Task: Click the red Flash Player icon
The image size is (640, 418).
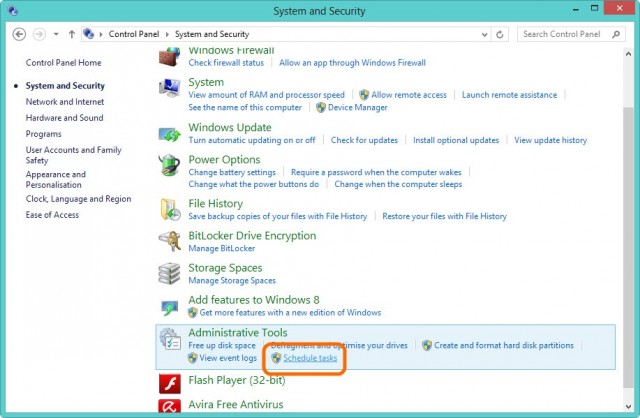Action: [170, 383]
